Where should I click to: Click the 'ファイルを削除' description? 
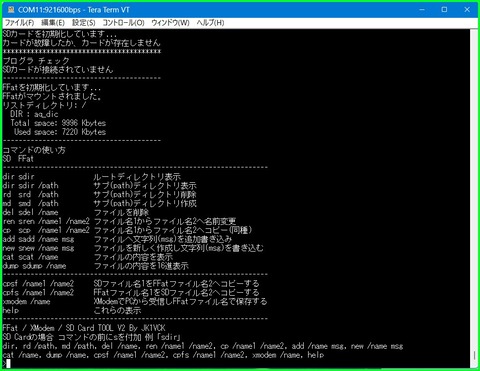pos(121,212)
